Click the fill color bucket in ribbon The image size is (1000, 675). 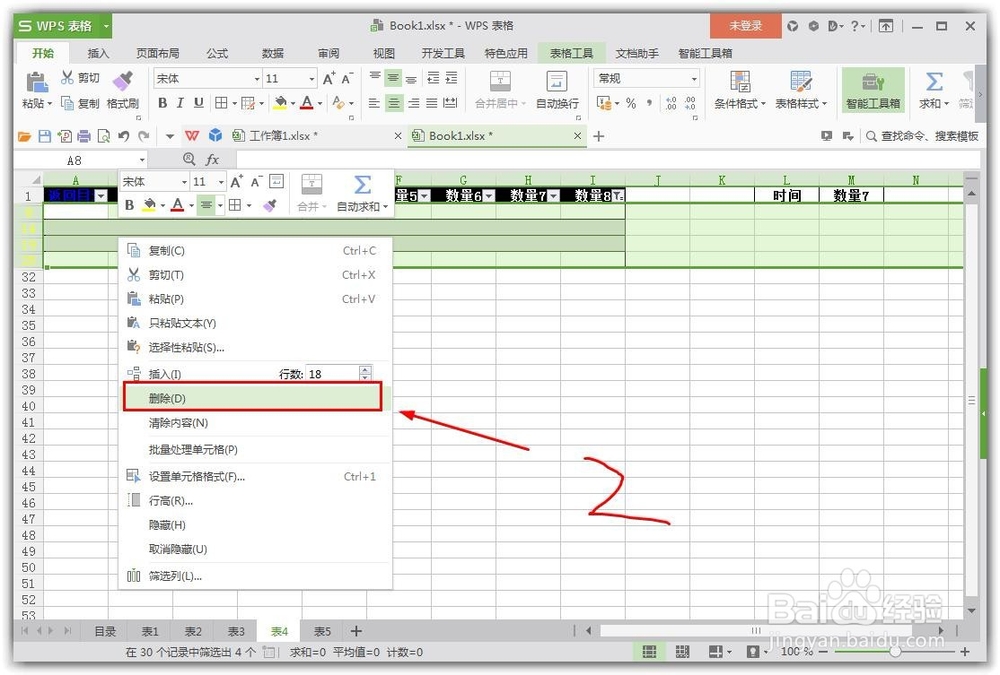pos(280,103)
